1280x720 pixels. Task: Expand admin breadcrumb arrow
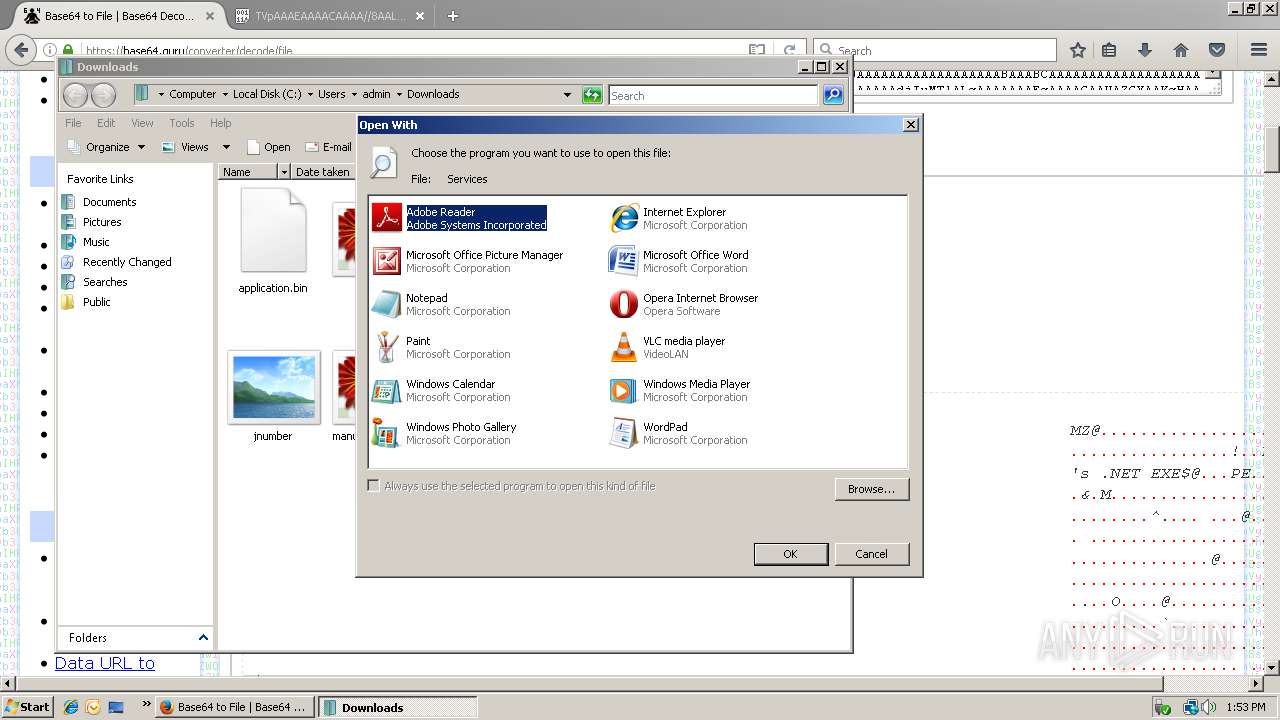tap(399, 94)
